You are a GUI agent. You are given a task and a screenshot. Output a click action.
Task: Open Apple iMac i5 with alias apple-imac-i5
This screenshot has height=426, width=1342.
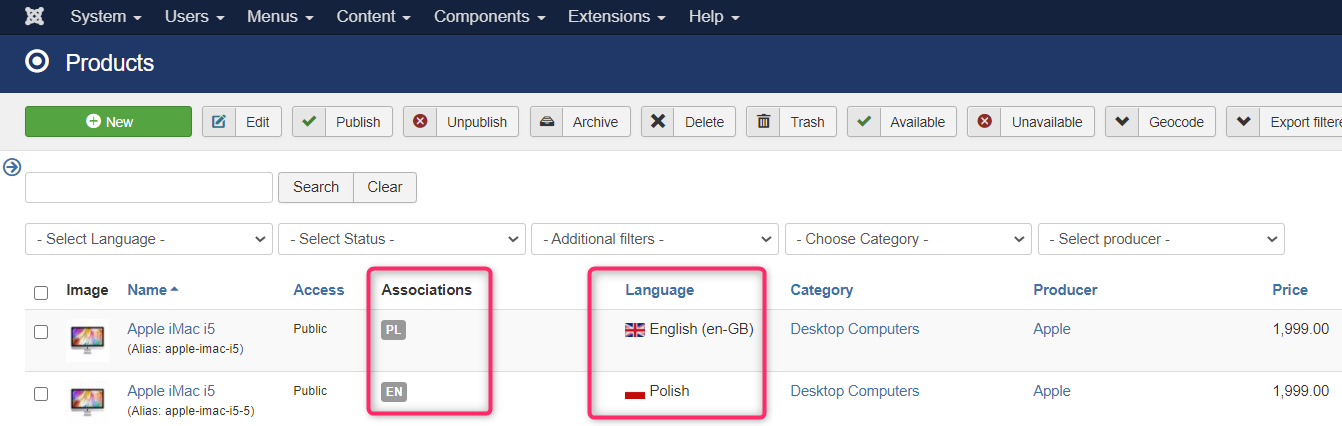pyautogui.click(x=171, y=329)
